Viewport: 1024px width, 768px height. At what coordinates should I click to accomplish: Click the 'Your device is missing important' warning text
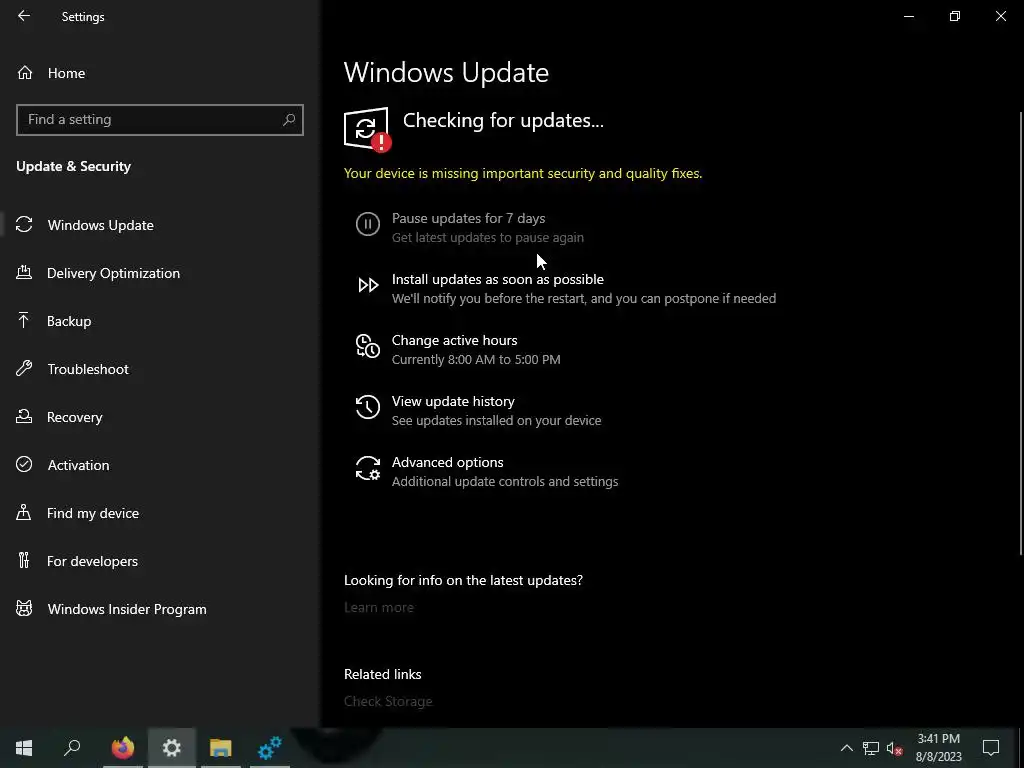pos(523,173)
